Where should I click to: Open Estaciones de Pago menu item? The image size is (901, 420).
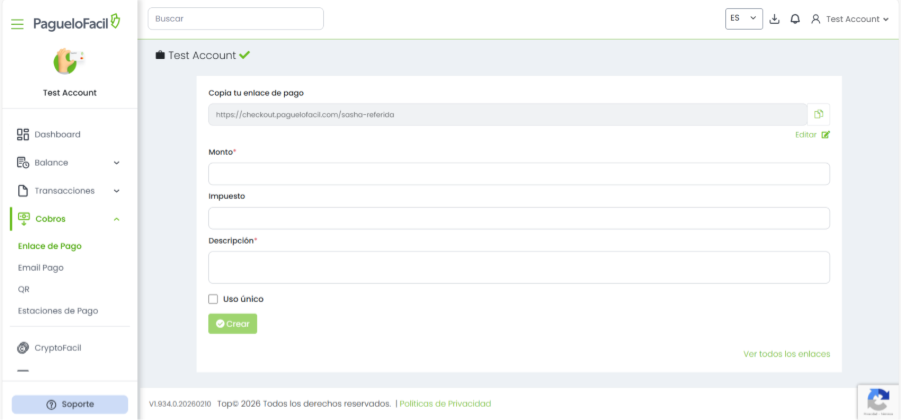point(58,311)
